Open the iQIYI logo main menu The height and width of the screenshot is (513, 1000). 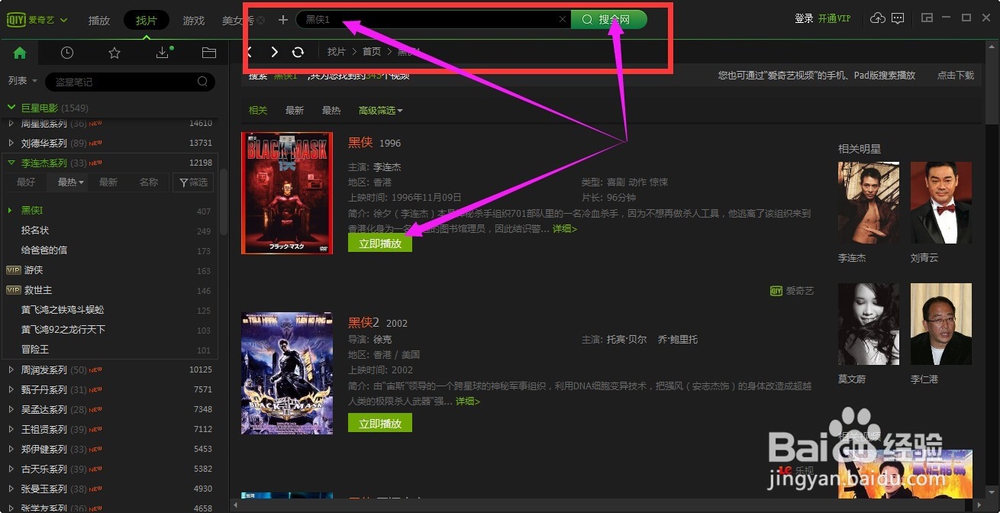37,20
